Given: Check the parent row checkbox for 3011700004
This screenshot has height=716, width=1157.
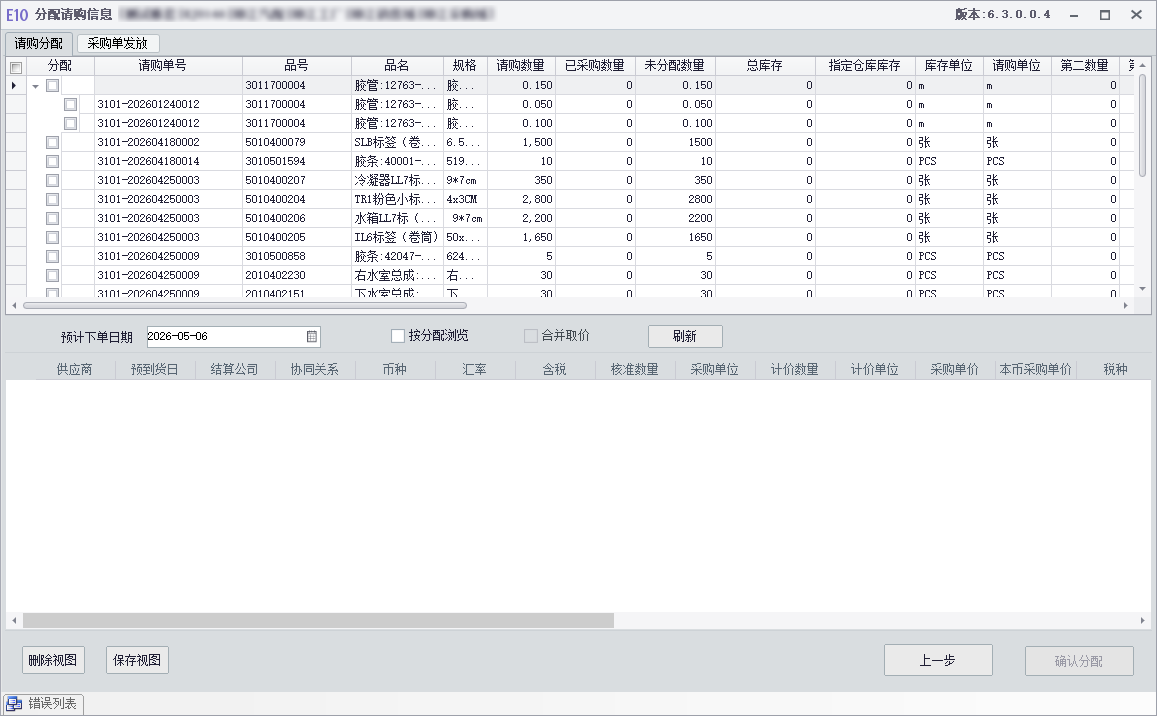Looking at the screenshot, I should tap(52, 86).
